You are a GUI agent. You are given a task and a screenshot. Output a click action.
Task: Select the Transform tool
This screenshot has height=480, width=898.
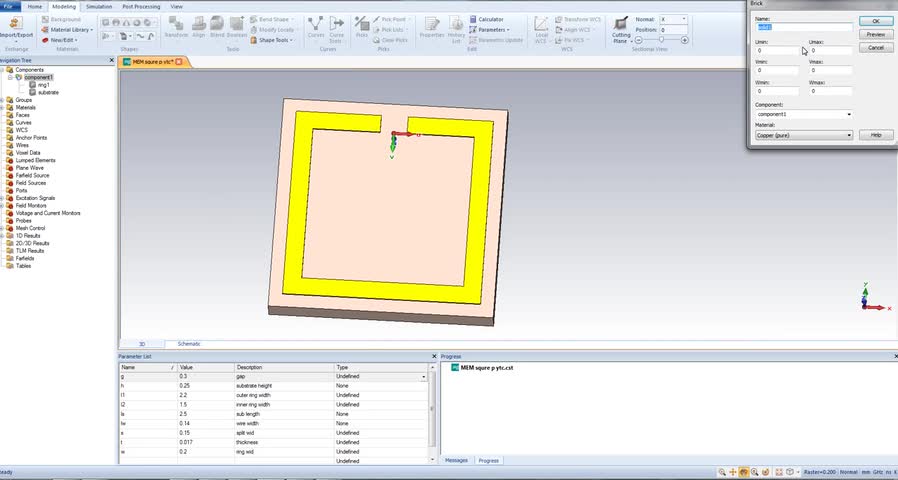point(176,27)
